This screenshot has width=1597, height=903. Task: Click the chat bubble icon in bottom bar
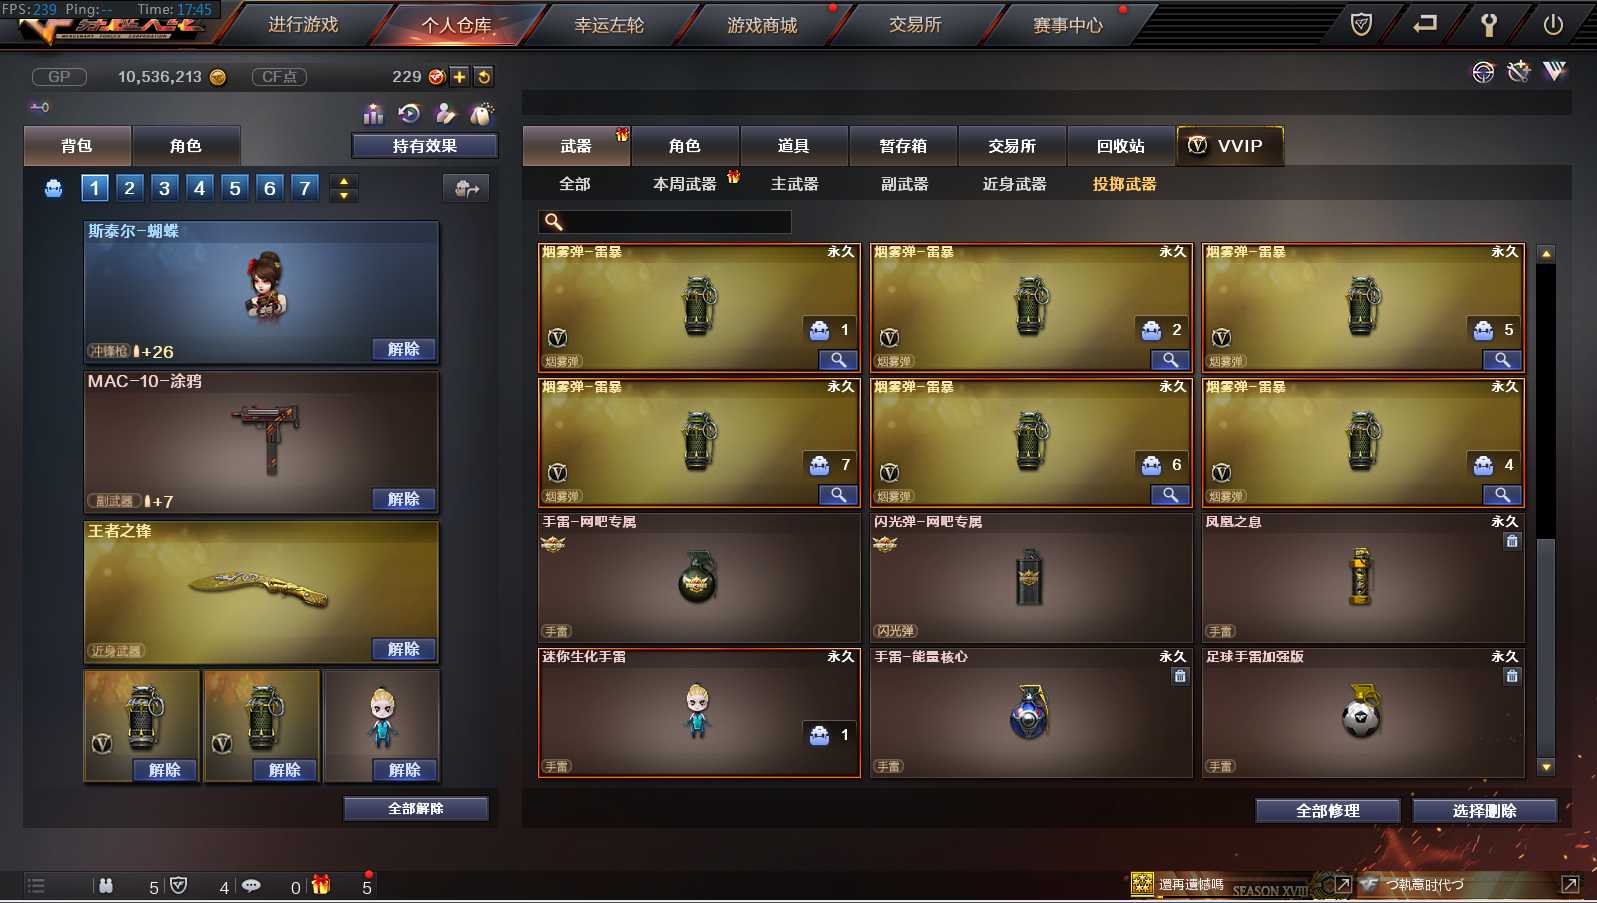[251, 885]
